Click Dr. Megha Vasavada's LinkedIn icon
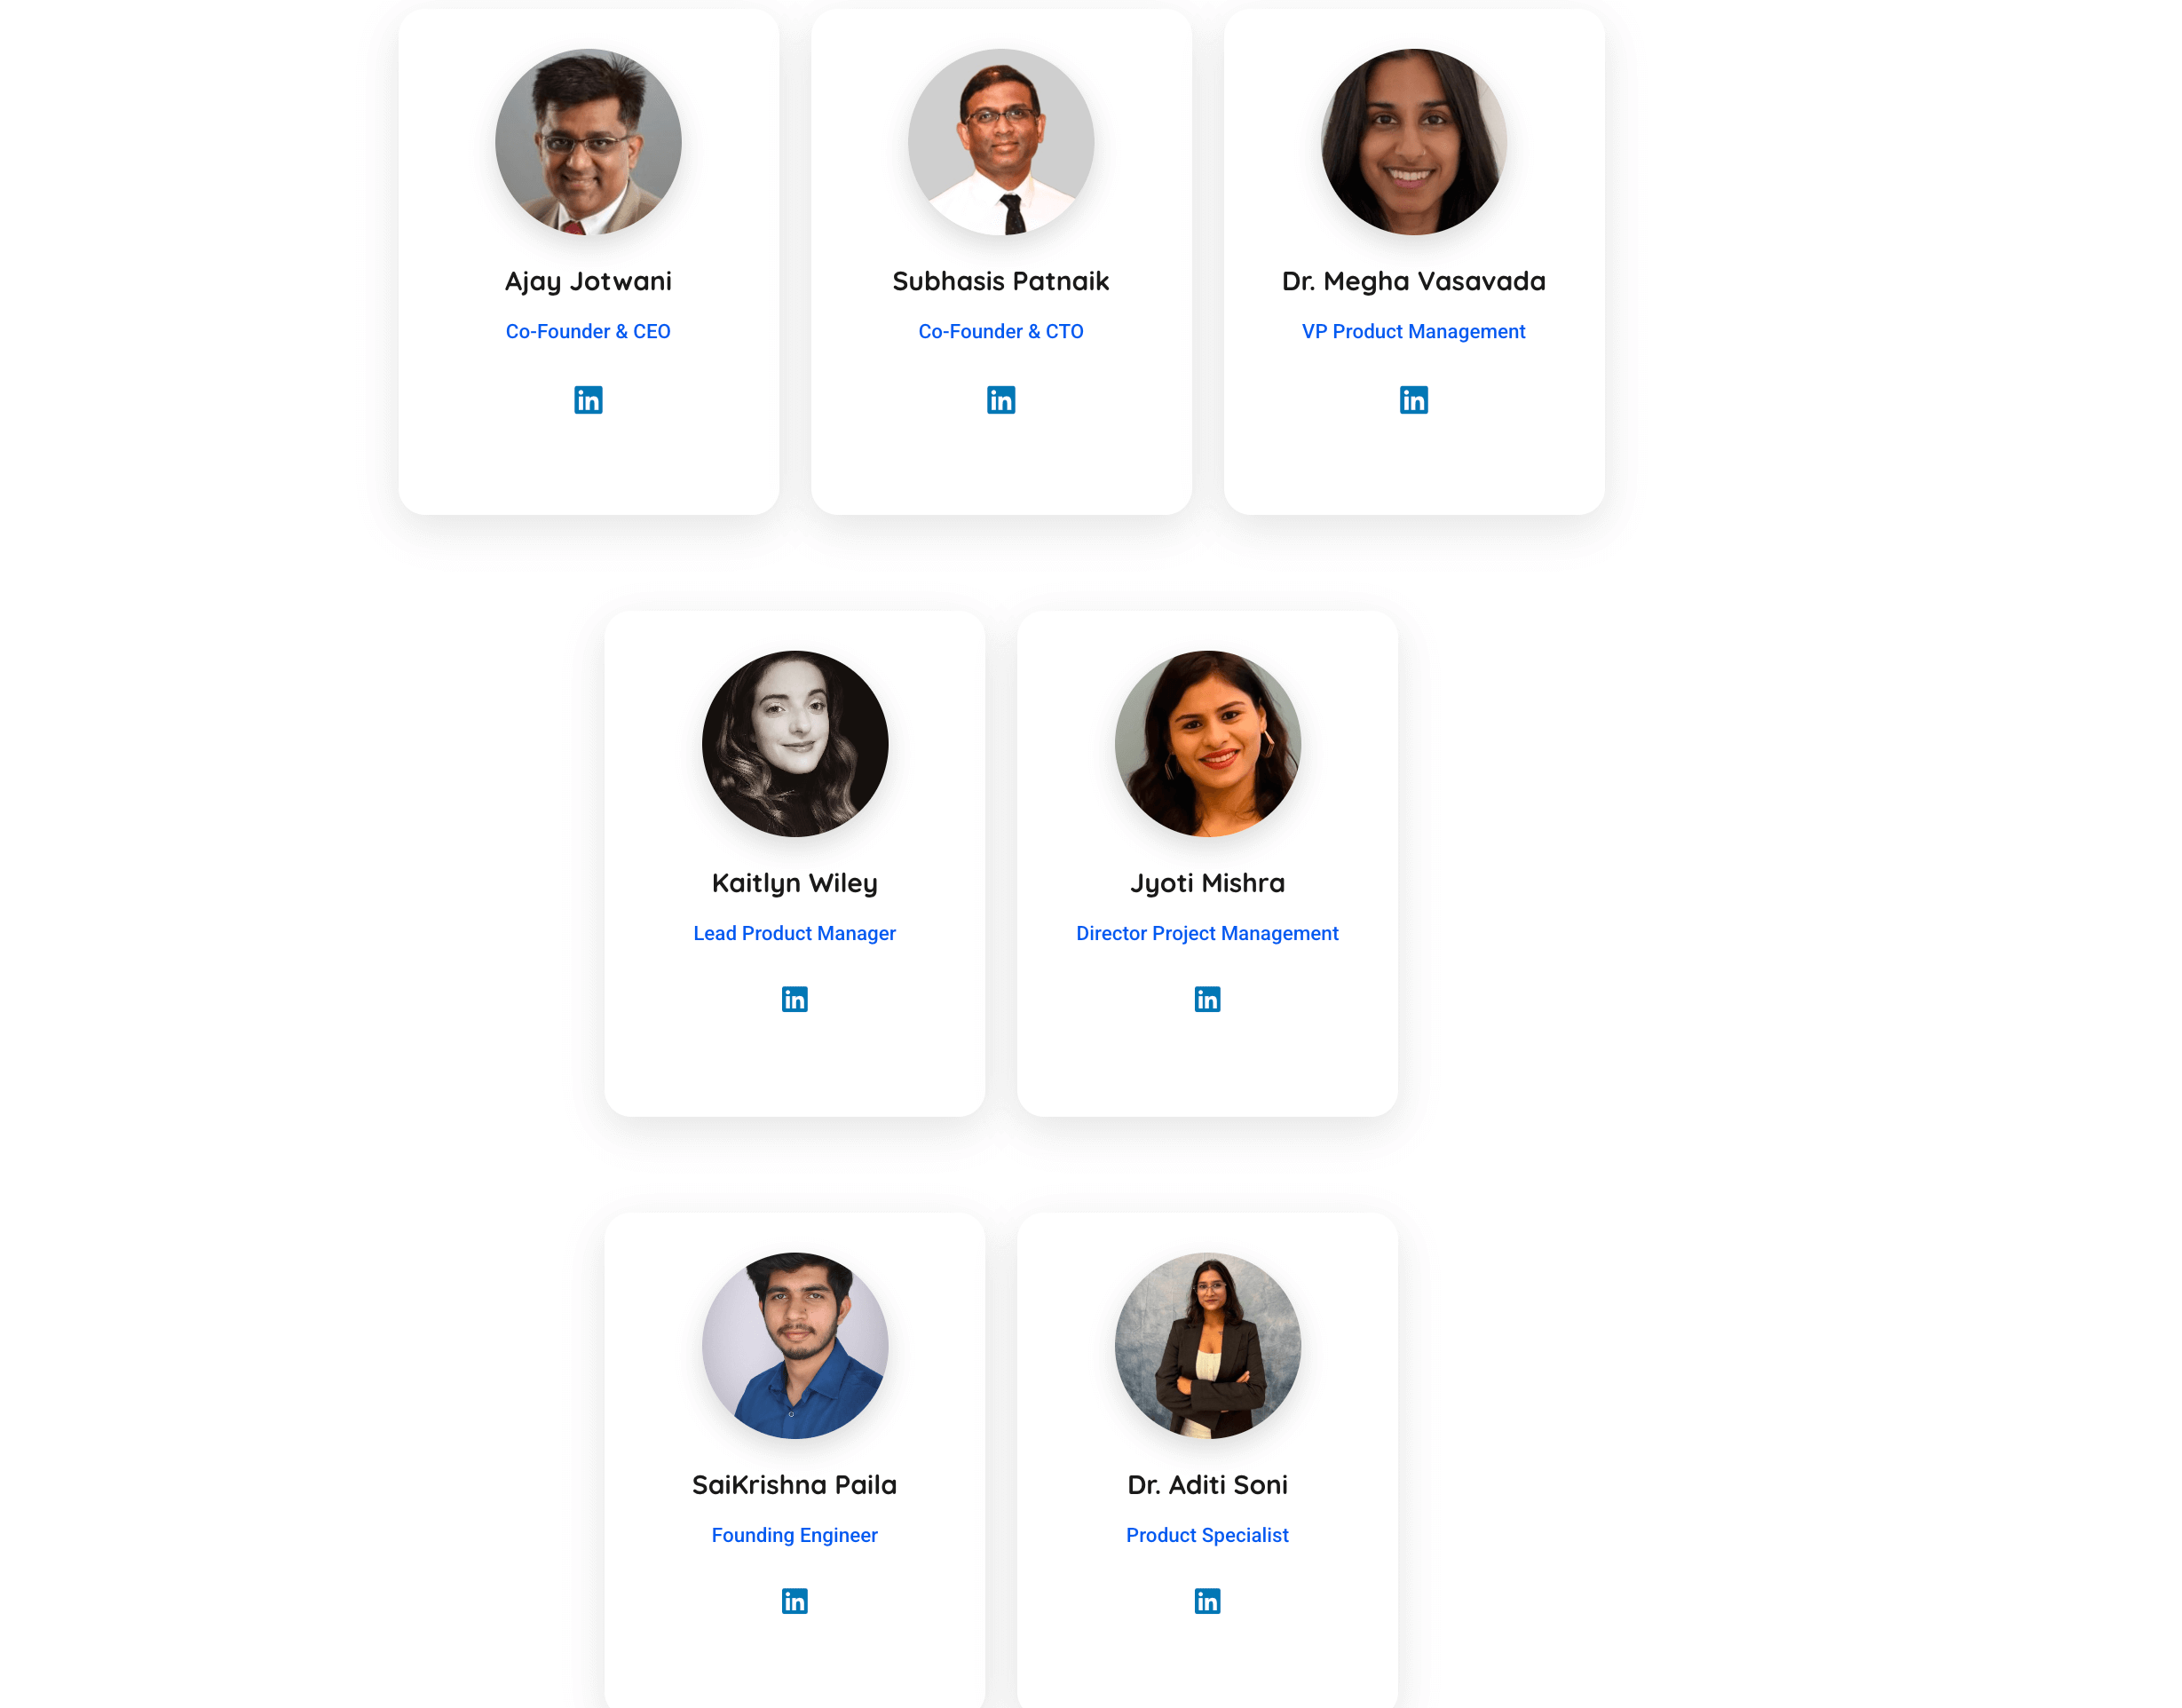 coord(1413,400)
